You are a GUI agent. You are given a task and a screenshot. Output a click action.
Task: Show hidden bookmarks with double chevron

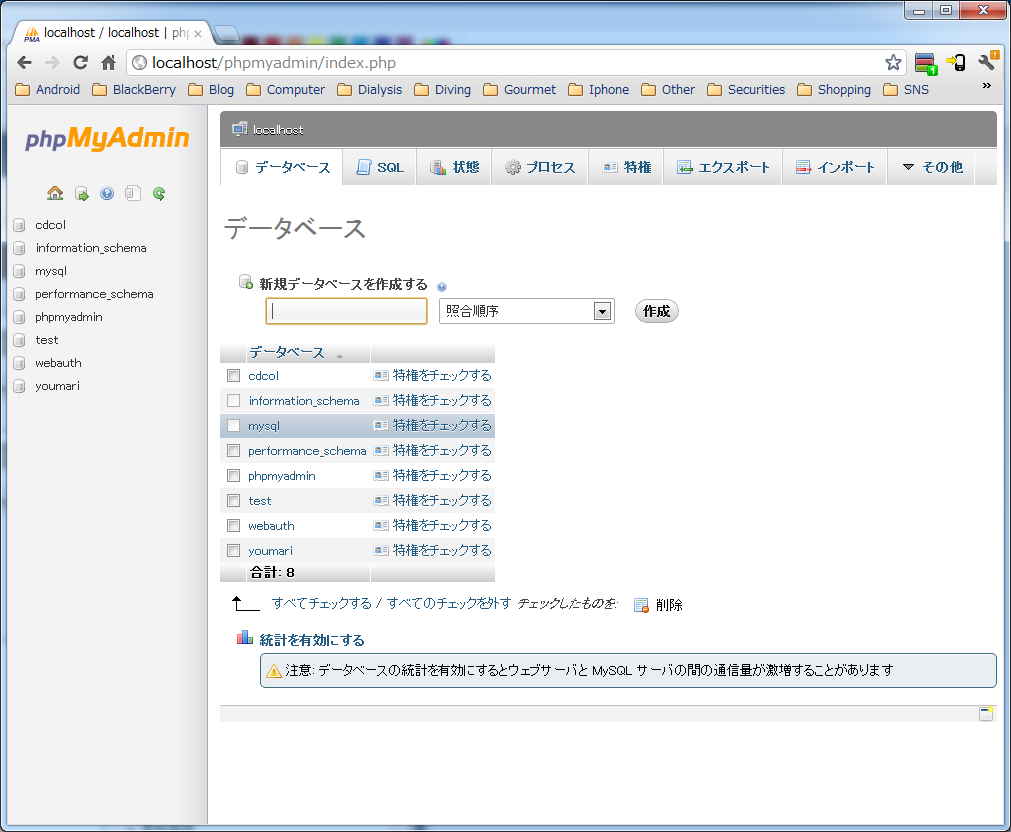pos(986,86)
